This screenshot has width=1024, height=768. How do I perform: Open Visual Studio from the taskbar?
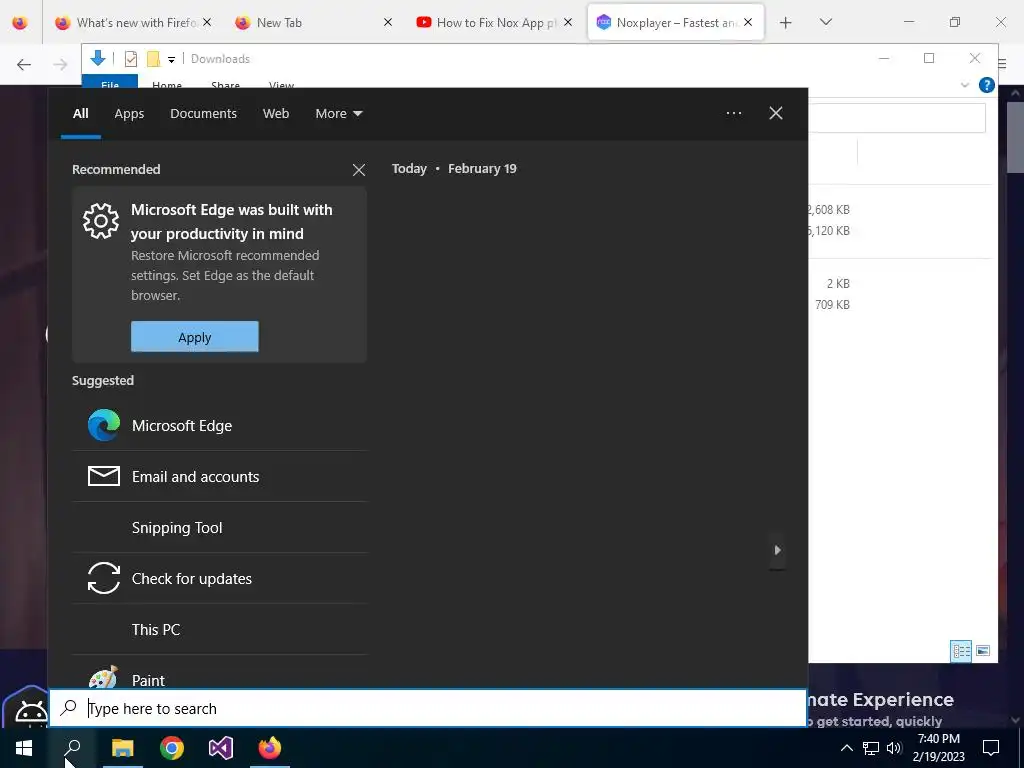click(x=221, y=748)
